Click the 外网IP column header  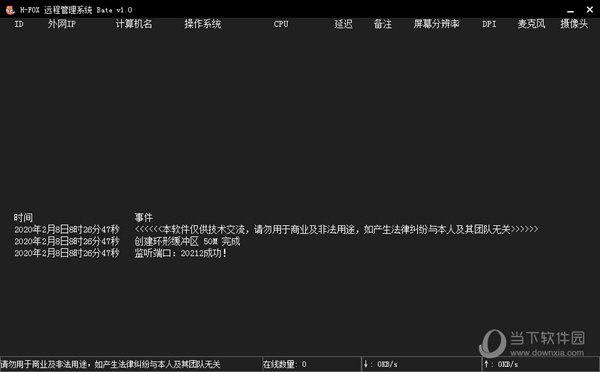click(62, 24)
